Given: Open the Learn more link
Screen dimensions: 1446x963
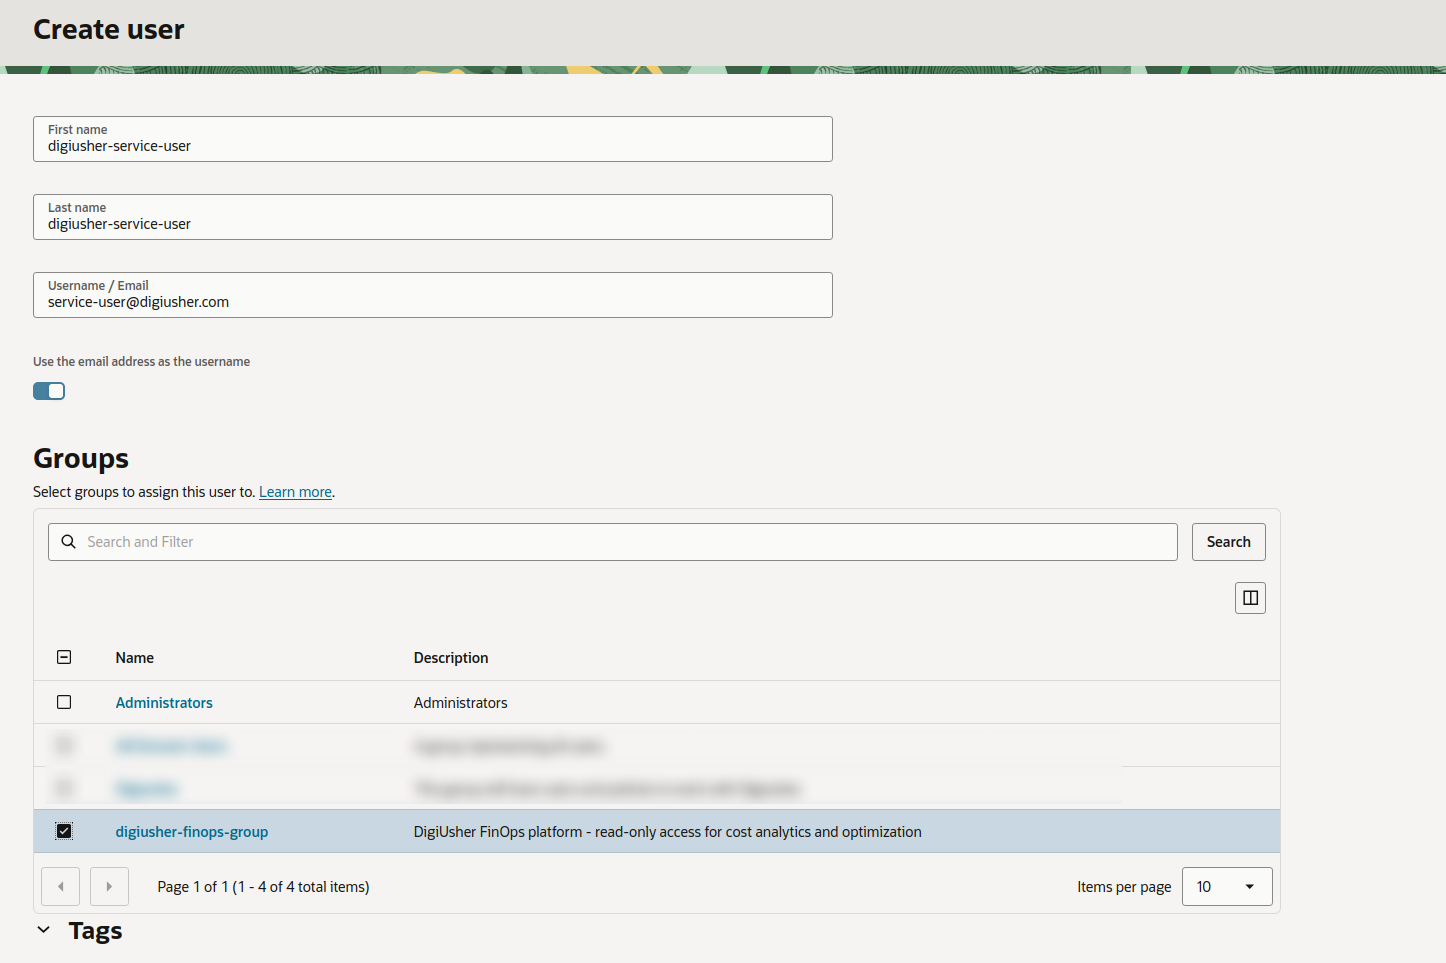Looking at the screenshot, I should coord(295,491).
